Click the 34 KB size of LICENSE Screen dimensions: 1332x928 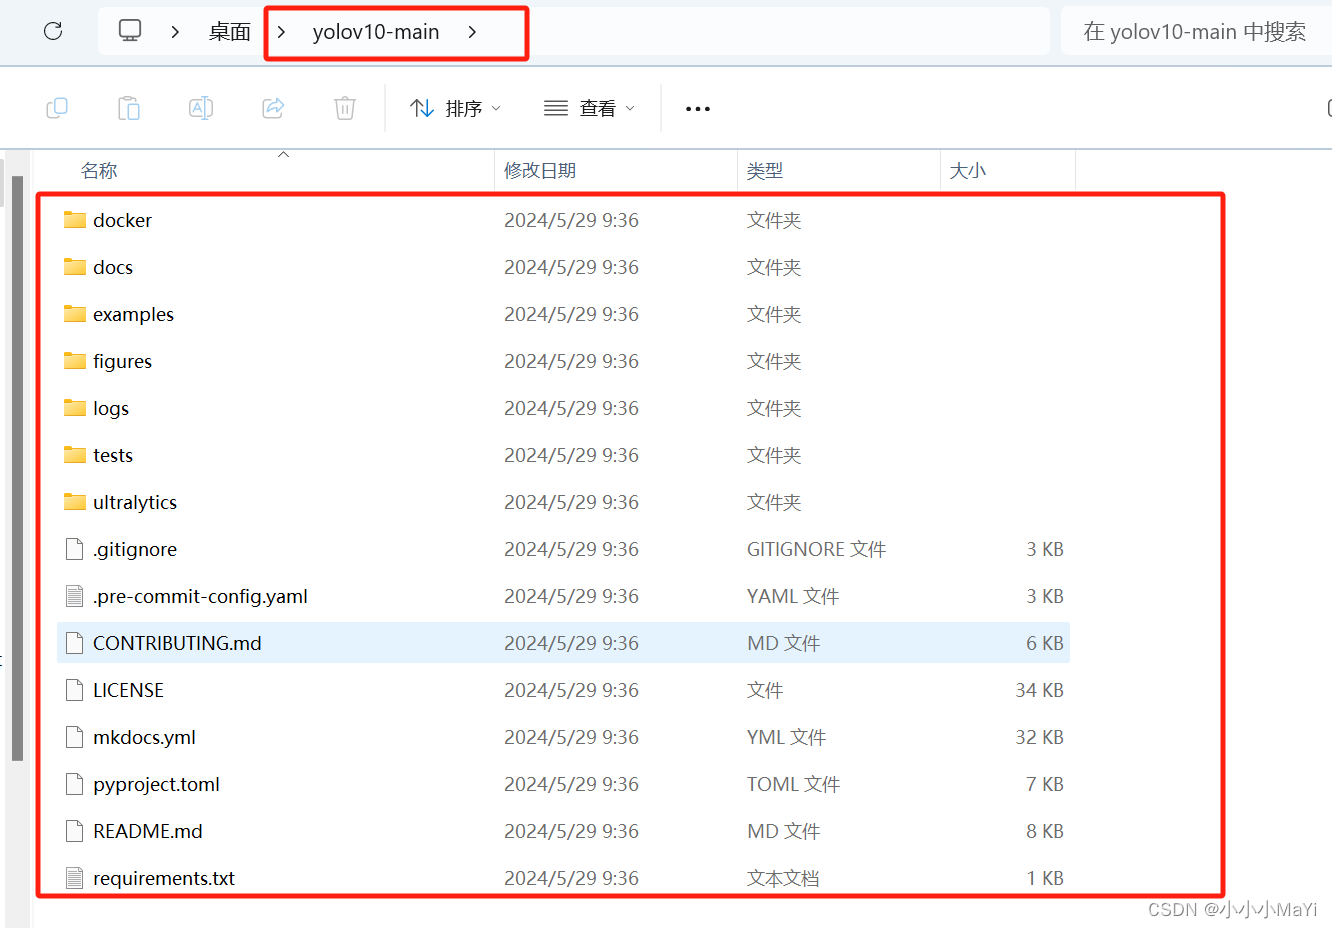pos(1040,690)
